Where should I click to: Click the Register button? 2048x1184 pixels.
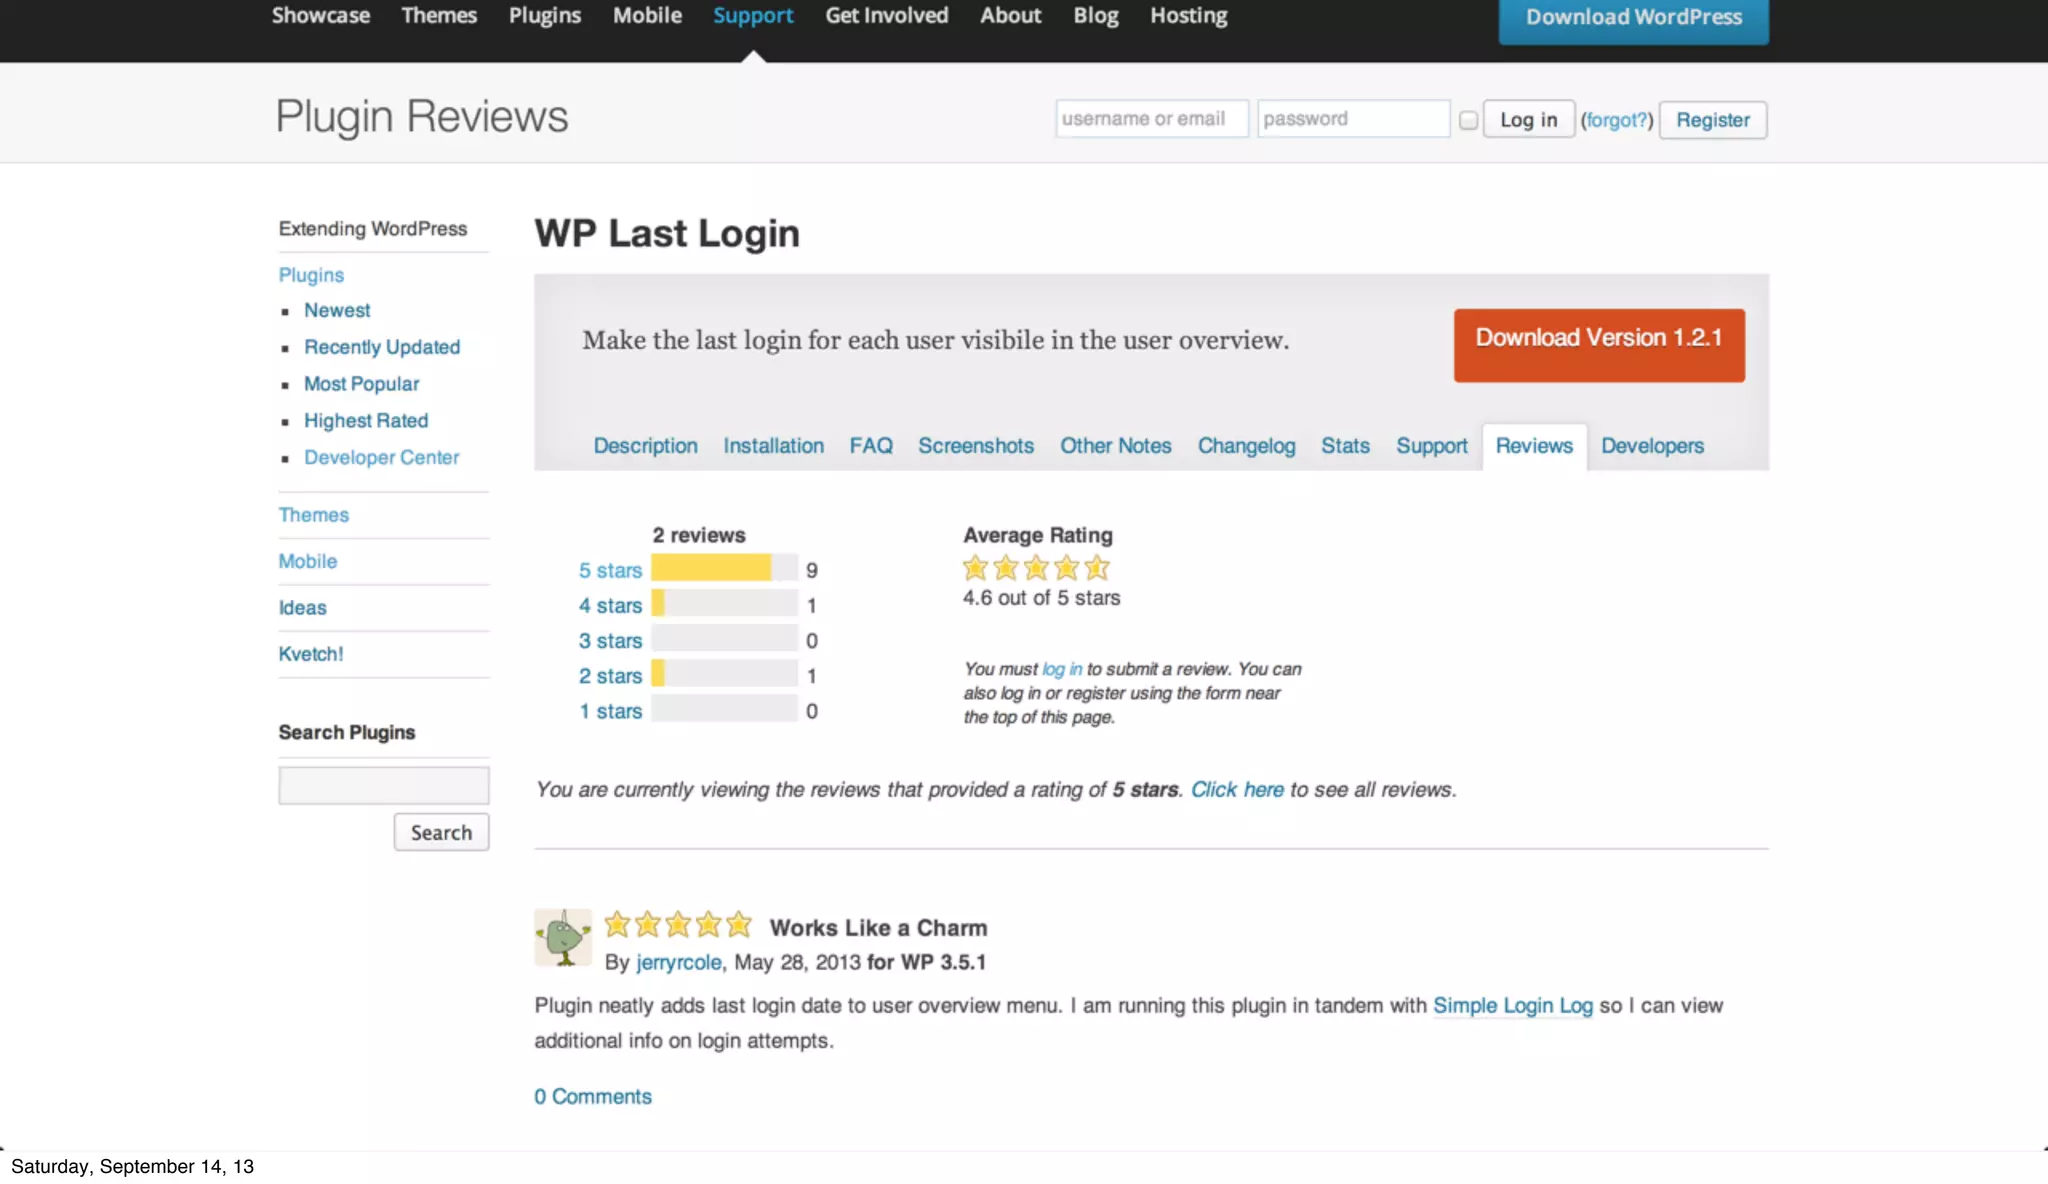(x=1712, y=120)
